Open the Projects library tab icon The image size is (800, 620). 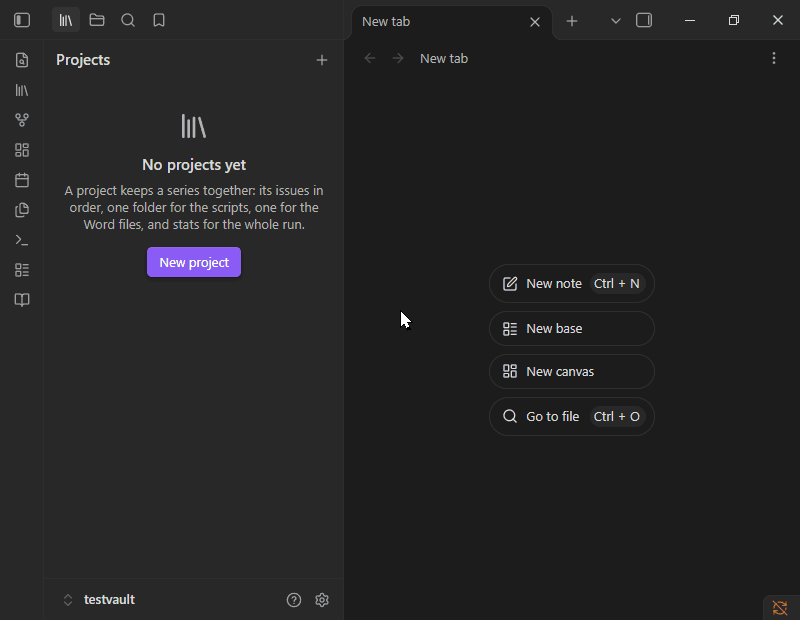tap(66, 20)
